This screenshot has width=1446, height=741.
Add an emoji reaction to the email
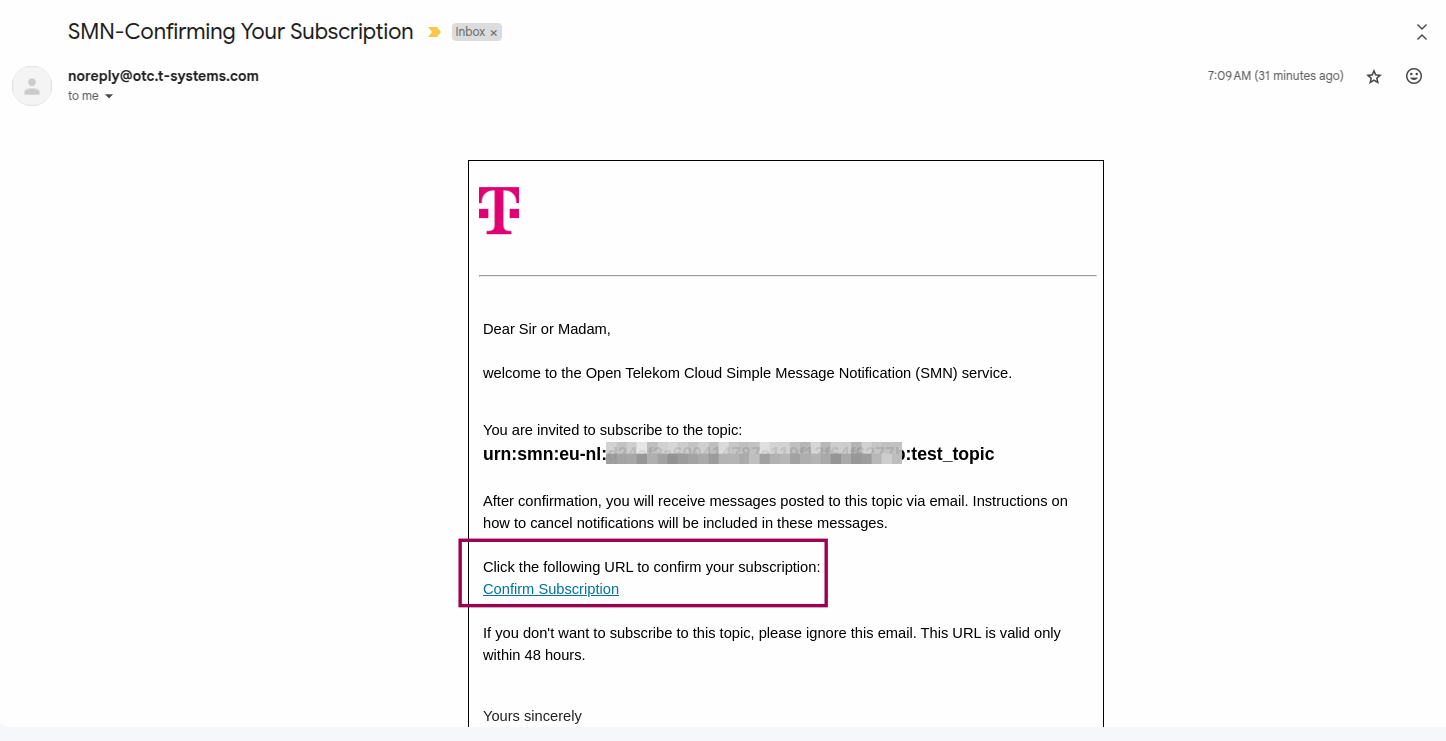(x=1414, y=76)
